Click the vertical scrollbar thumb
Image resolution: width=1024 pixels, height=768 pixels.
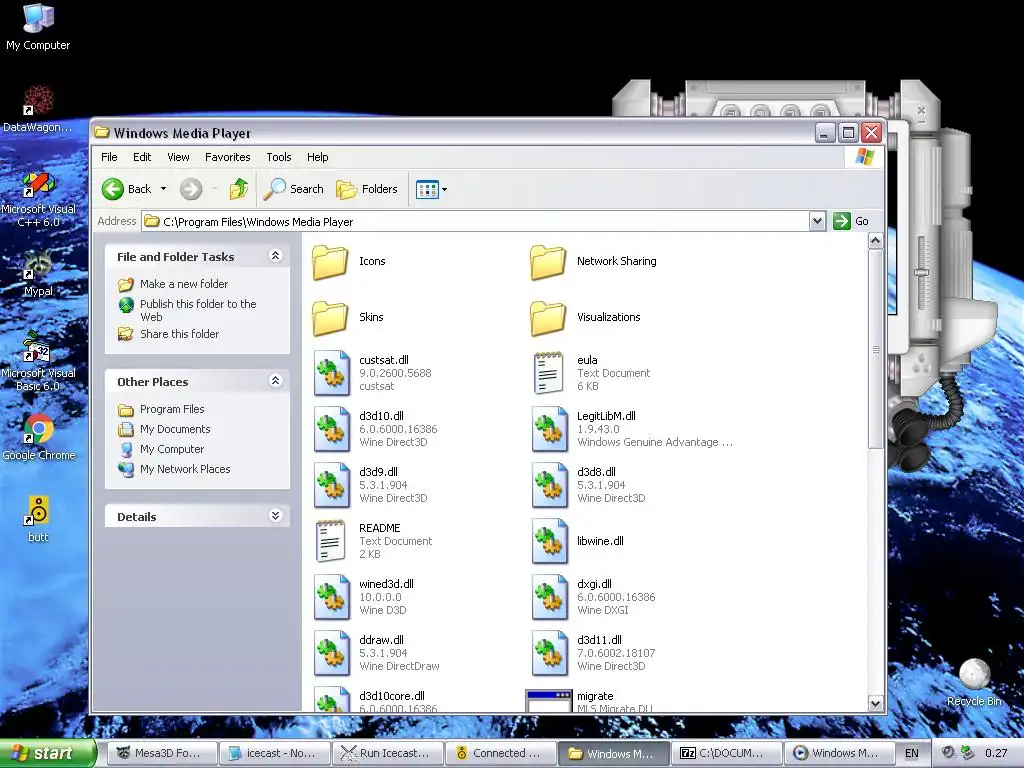[875, 349]
